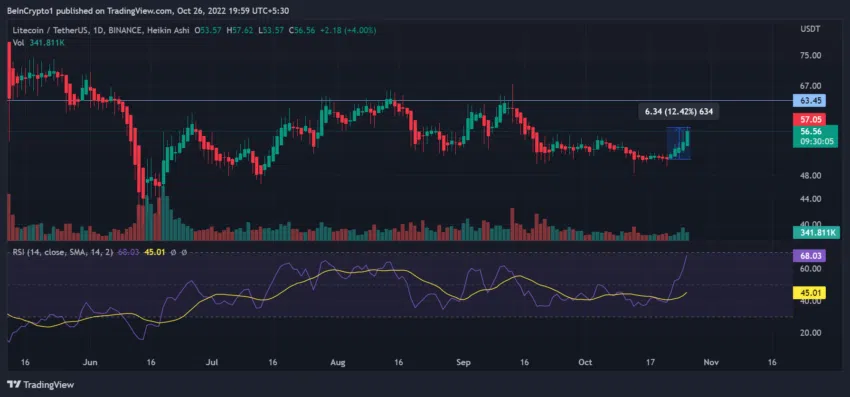850x397 pixels.
Task: Click the 75.00 price axis label
Action: (x=811, y=55)
